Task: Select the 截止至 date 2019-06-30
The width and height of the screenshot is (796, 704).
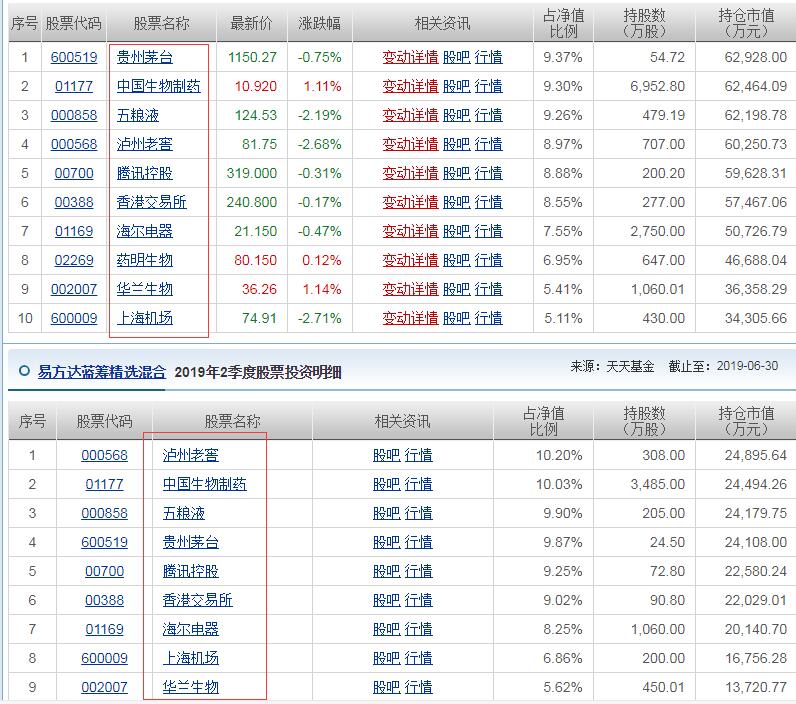Action: [x=747, y=366]
